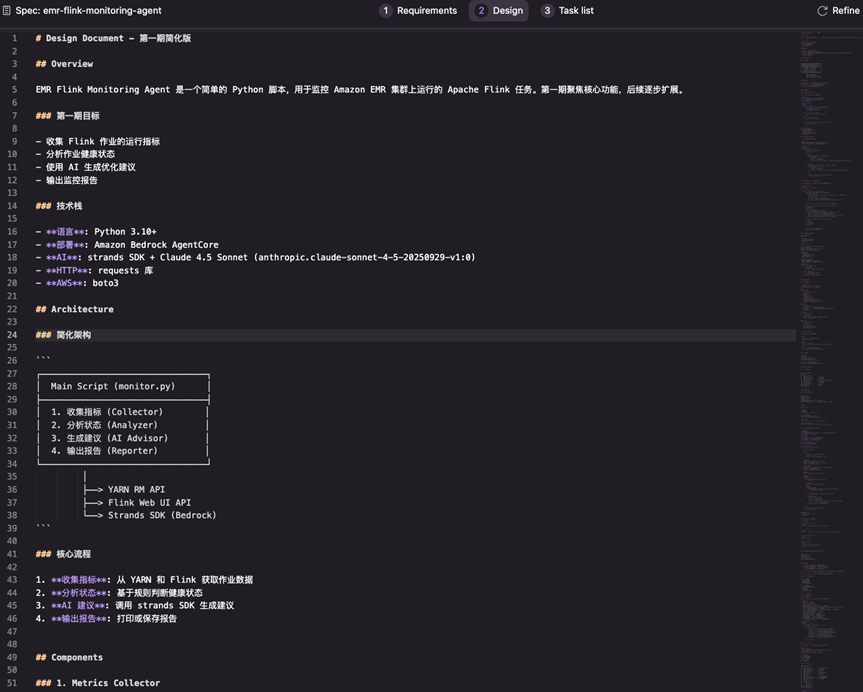Click the step number 1 badge
The image size is (863, 692).
coord(386,10)
